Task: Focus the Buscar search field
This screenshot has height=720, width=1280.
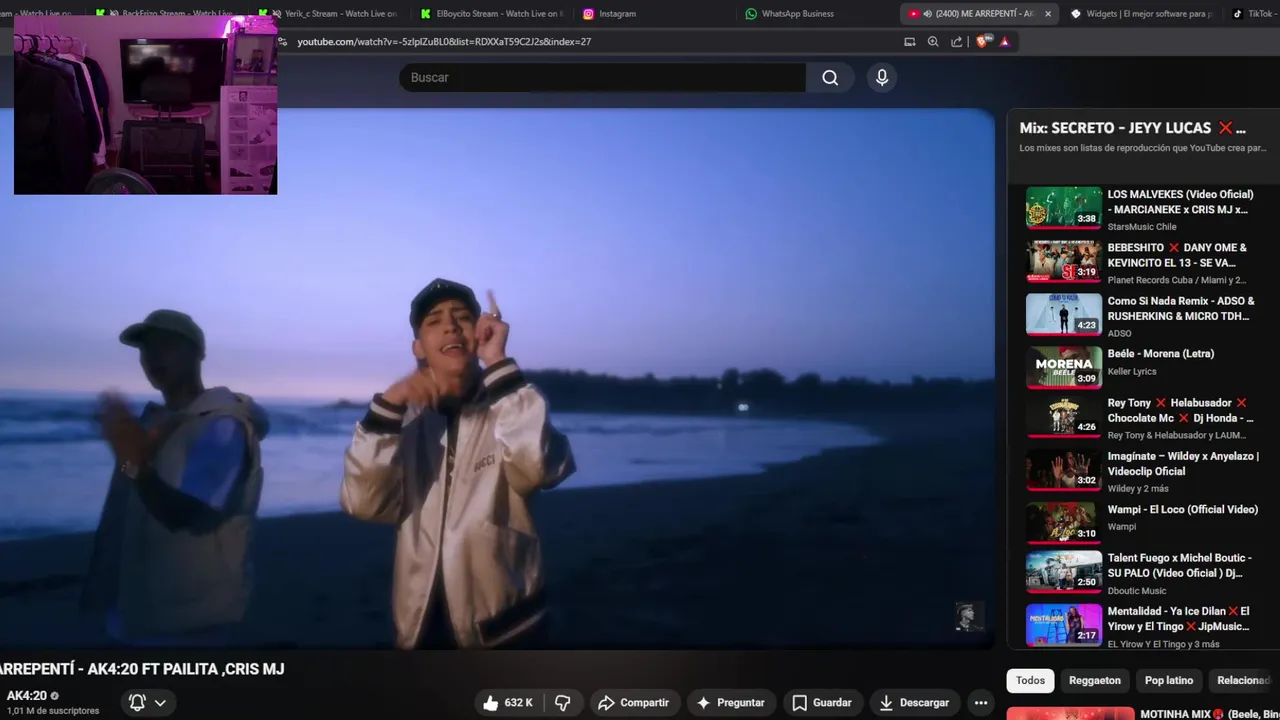Action: (x=602, y=77)
